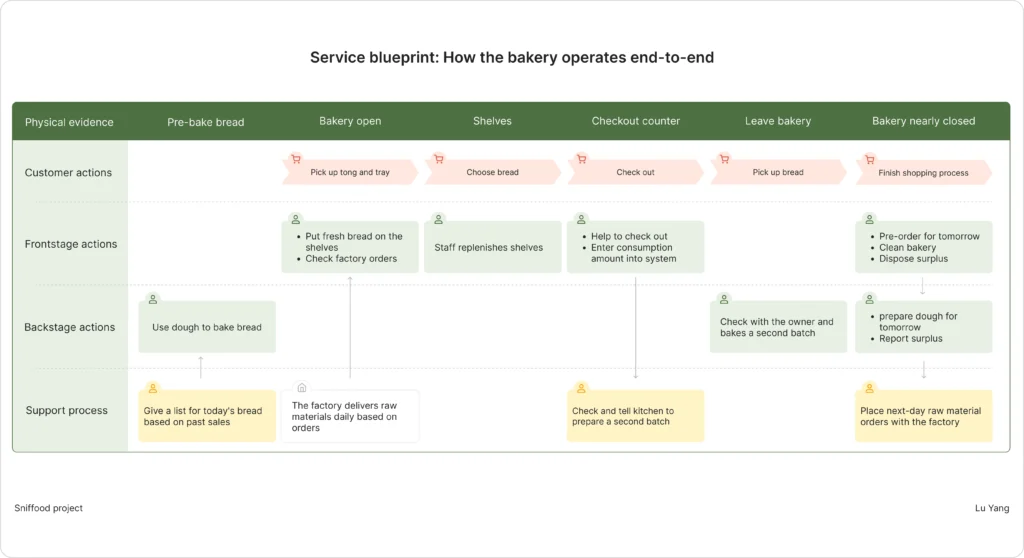The image size is (1024, 558).
Task: Click the Service blueprint title text
Action: click(x=511, y=58)
